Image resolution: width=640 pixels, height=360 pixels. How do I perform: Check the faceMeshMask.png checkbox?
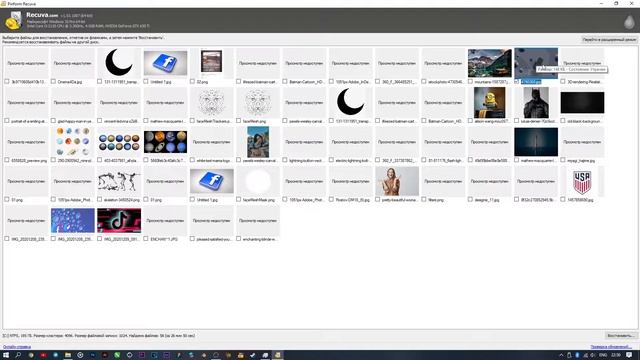tap(238, 200)
